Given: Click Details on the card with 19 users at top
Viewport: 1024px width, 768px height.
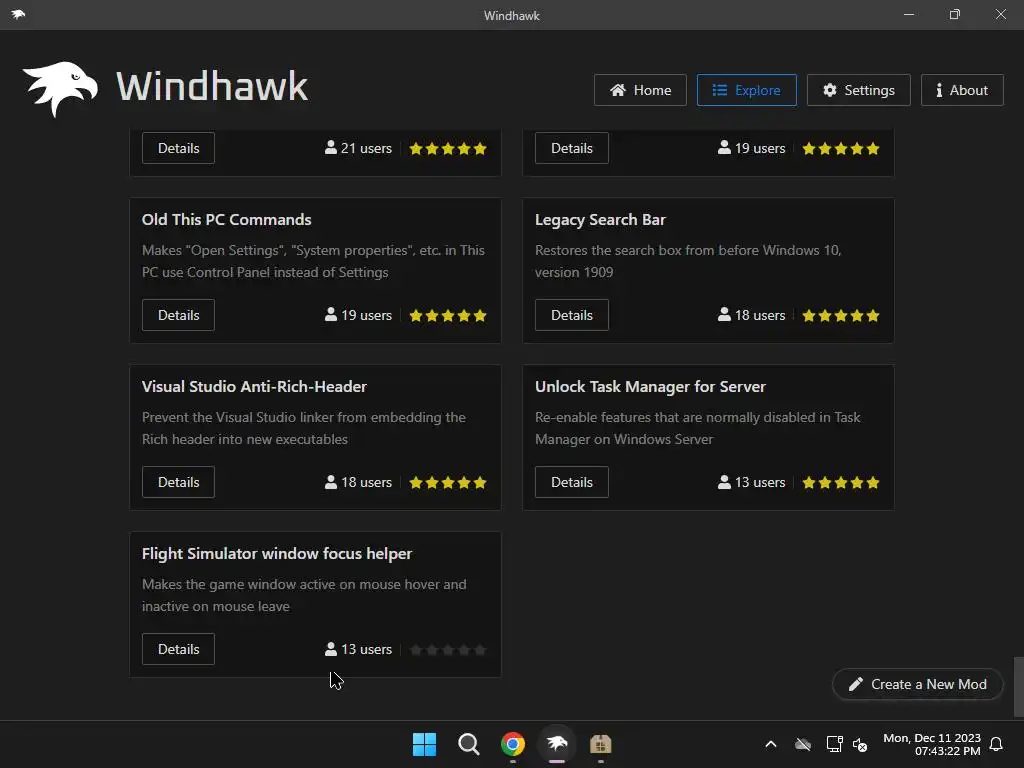Looking at the screenshot, I should coord(571,148).
